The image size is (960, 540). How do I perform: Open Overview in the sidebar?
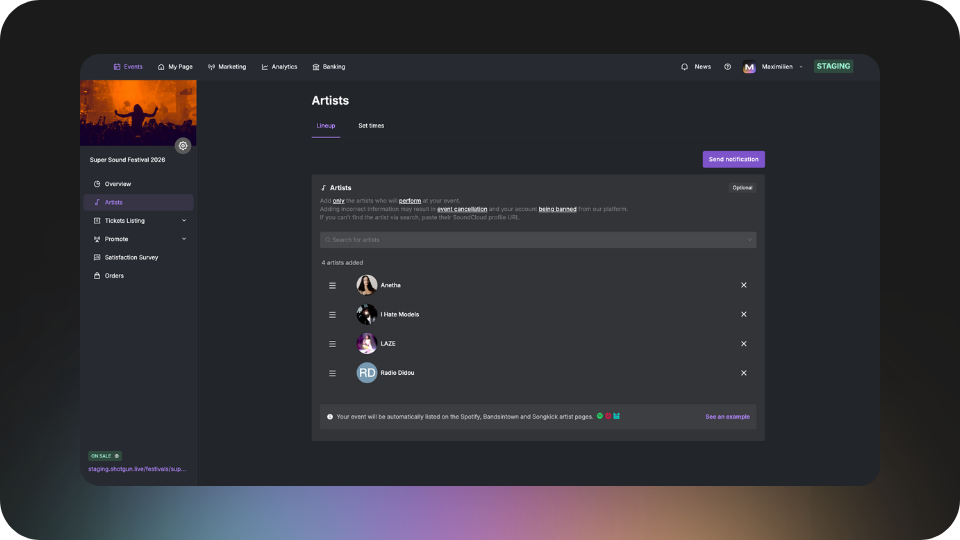pyautogui.click(x=138, y=184)
